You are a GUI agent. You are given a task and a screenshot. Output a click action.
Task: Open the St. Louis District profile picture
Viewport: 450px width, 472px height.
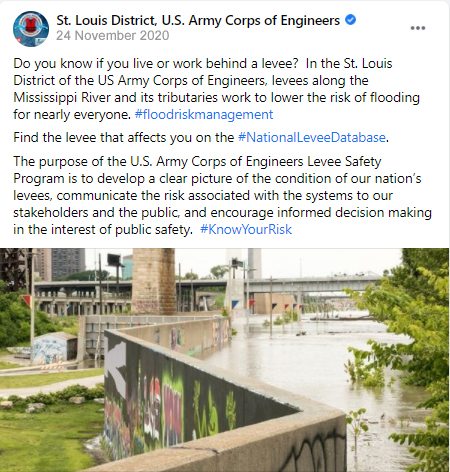coord(31,29)
